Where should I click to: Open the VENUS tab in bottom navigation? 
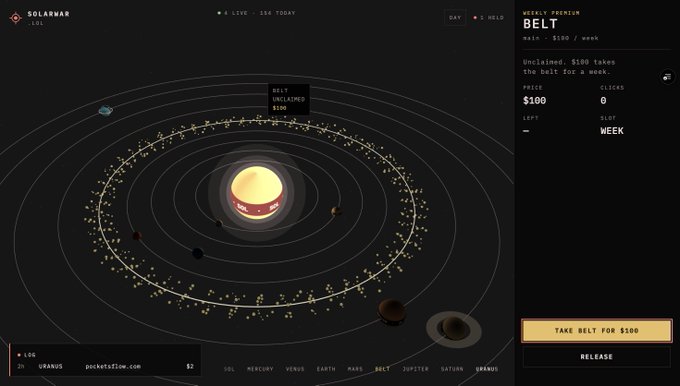coord(295,369)
